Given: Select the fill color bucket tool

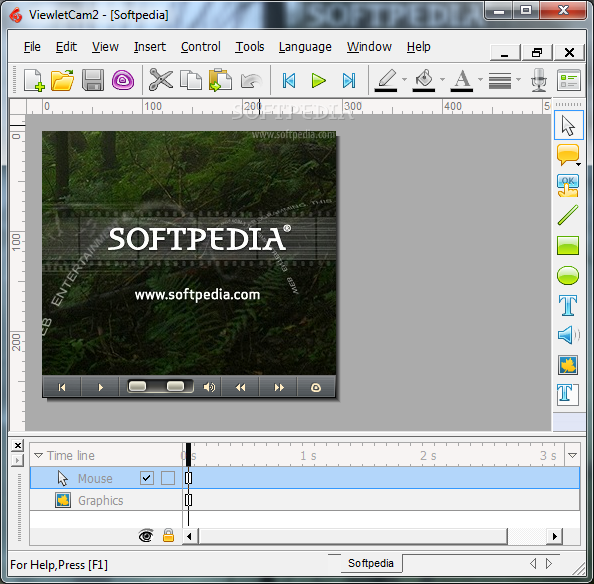Looking at the screenshot, I should pos(424,80).
